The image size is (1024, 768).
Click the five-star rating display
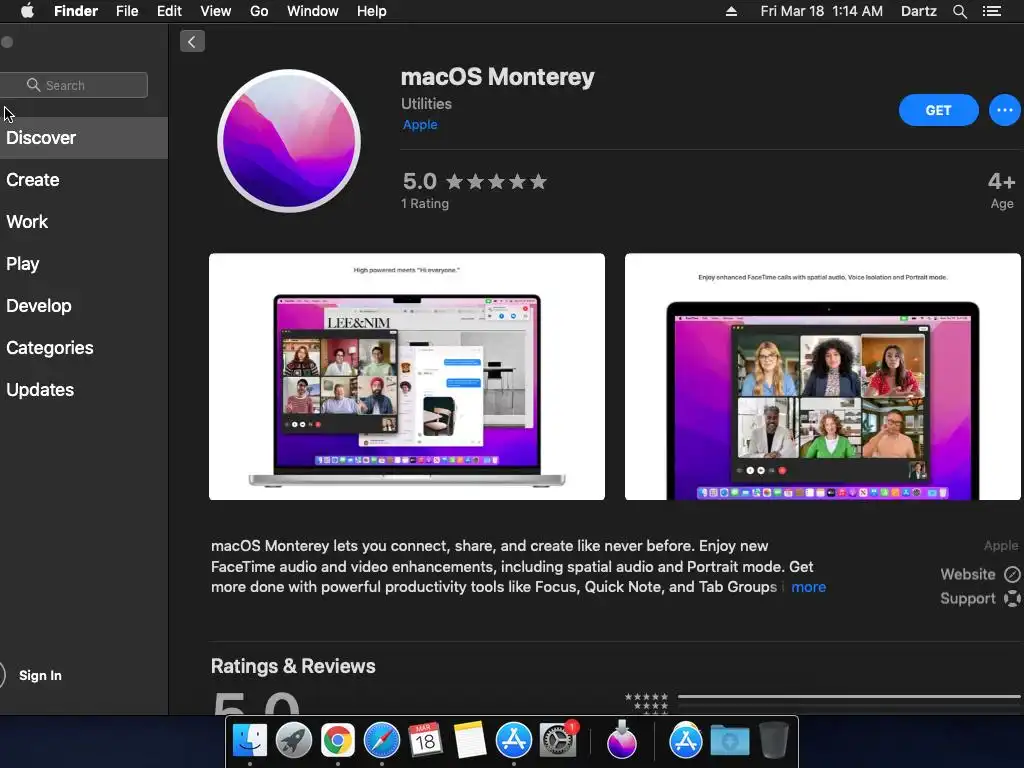click(496, 182)
